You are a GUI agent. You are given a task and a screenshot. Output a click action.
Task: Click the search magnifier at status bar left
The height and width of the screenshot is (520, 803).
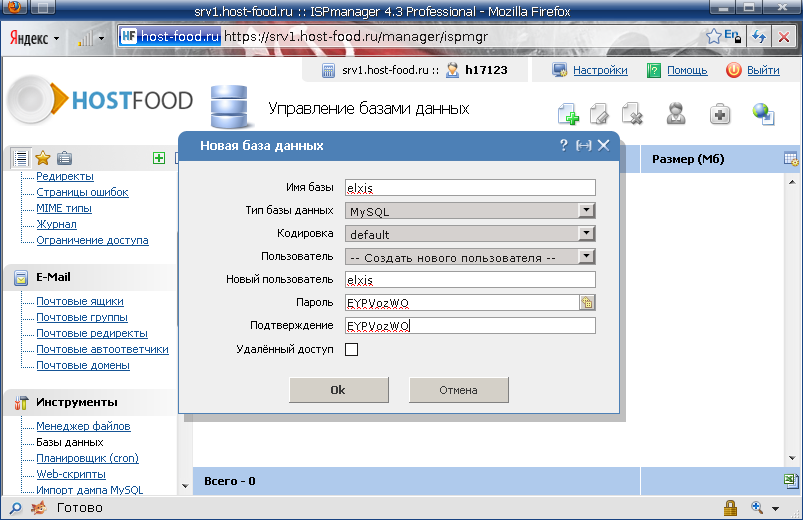click(x=16, y=508)
